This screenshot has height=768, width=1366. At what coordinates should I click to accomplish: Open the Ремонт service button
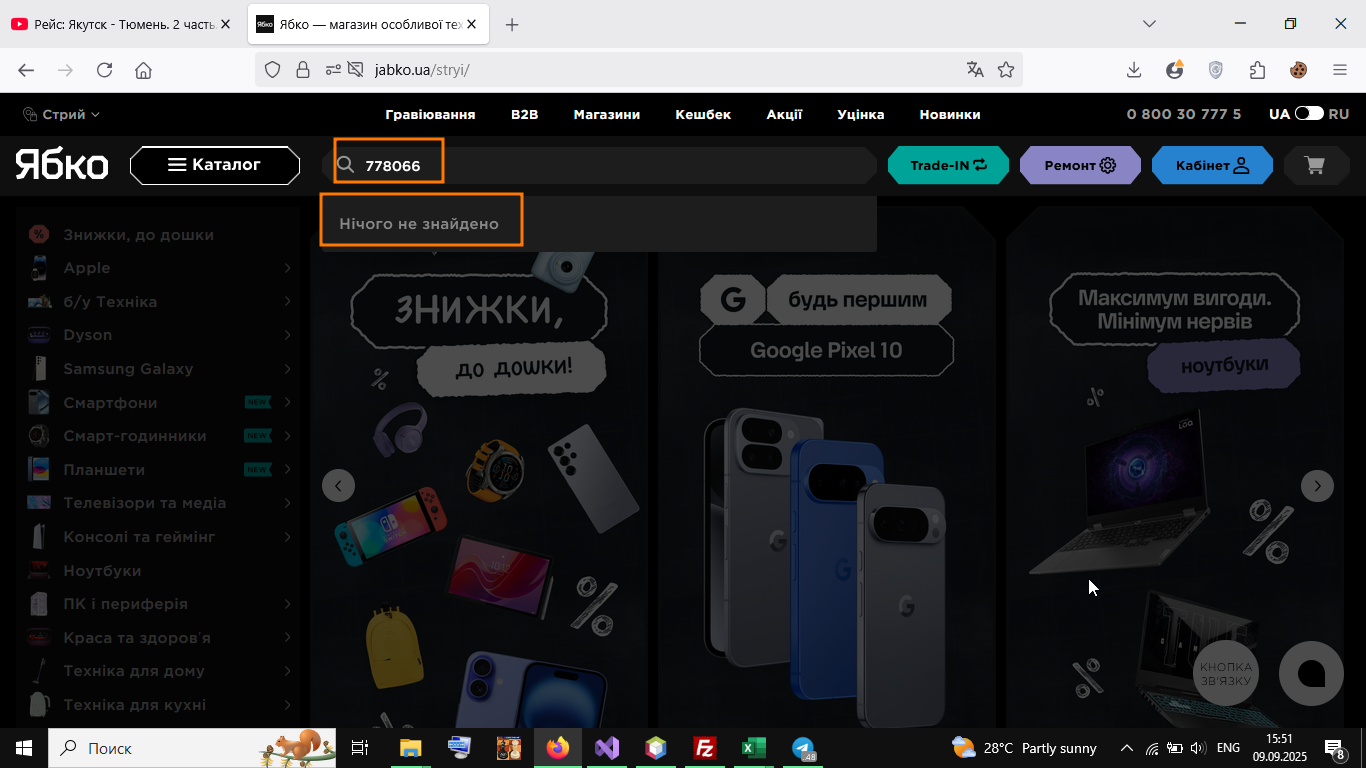tap(1080, 165)
